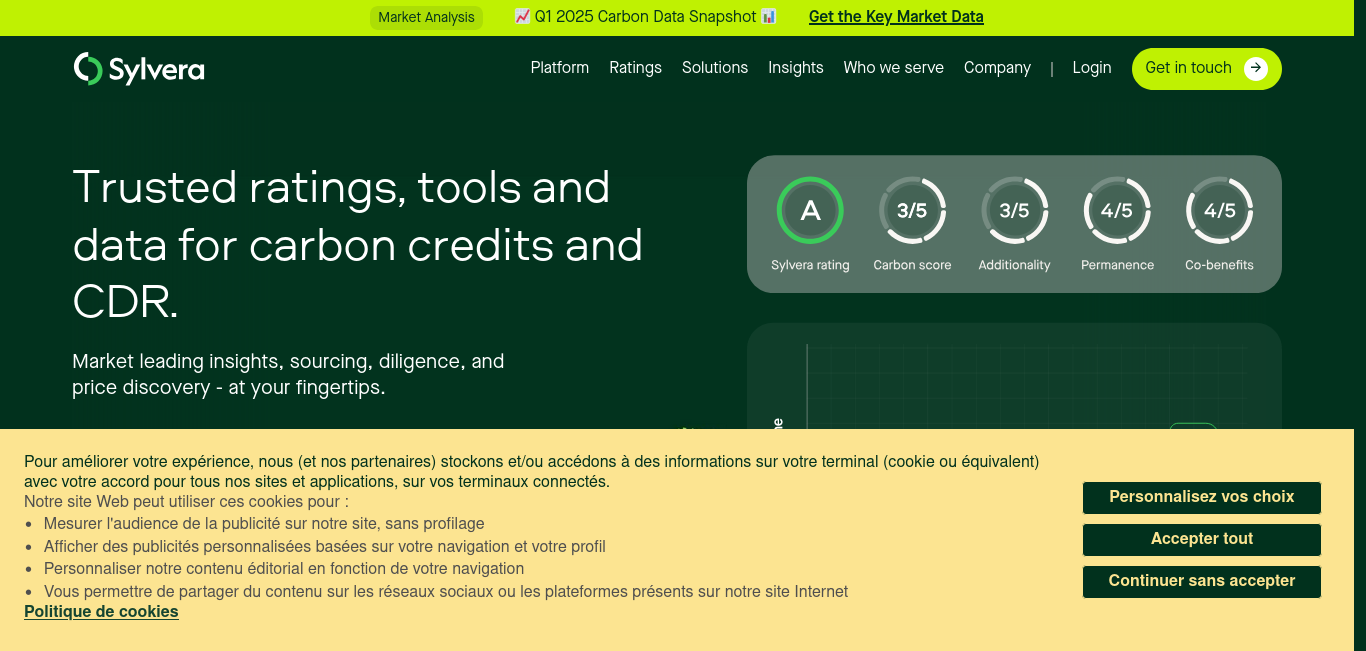Screen dimensions: 1366x651
Task: Open the Who we serve menu
Action: pyautogui.click(x=894, y=68)
